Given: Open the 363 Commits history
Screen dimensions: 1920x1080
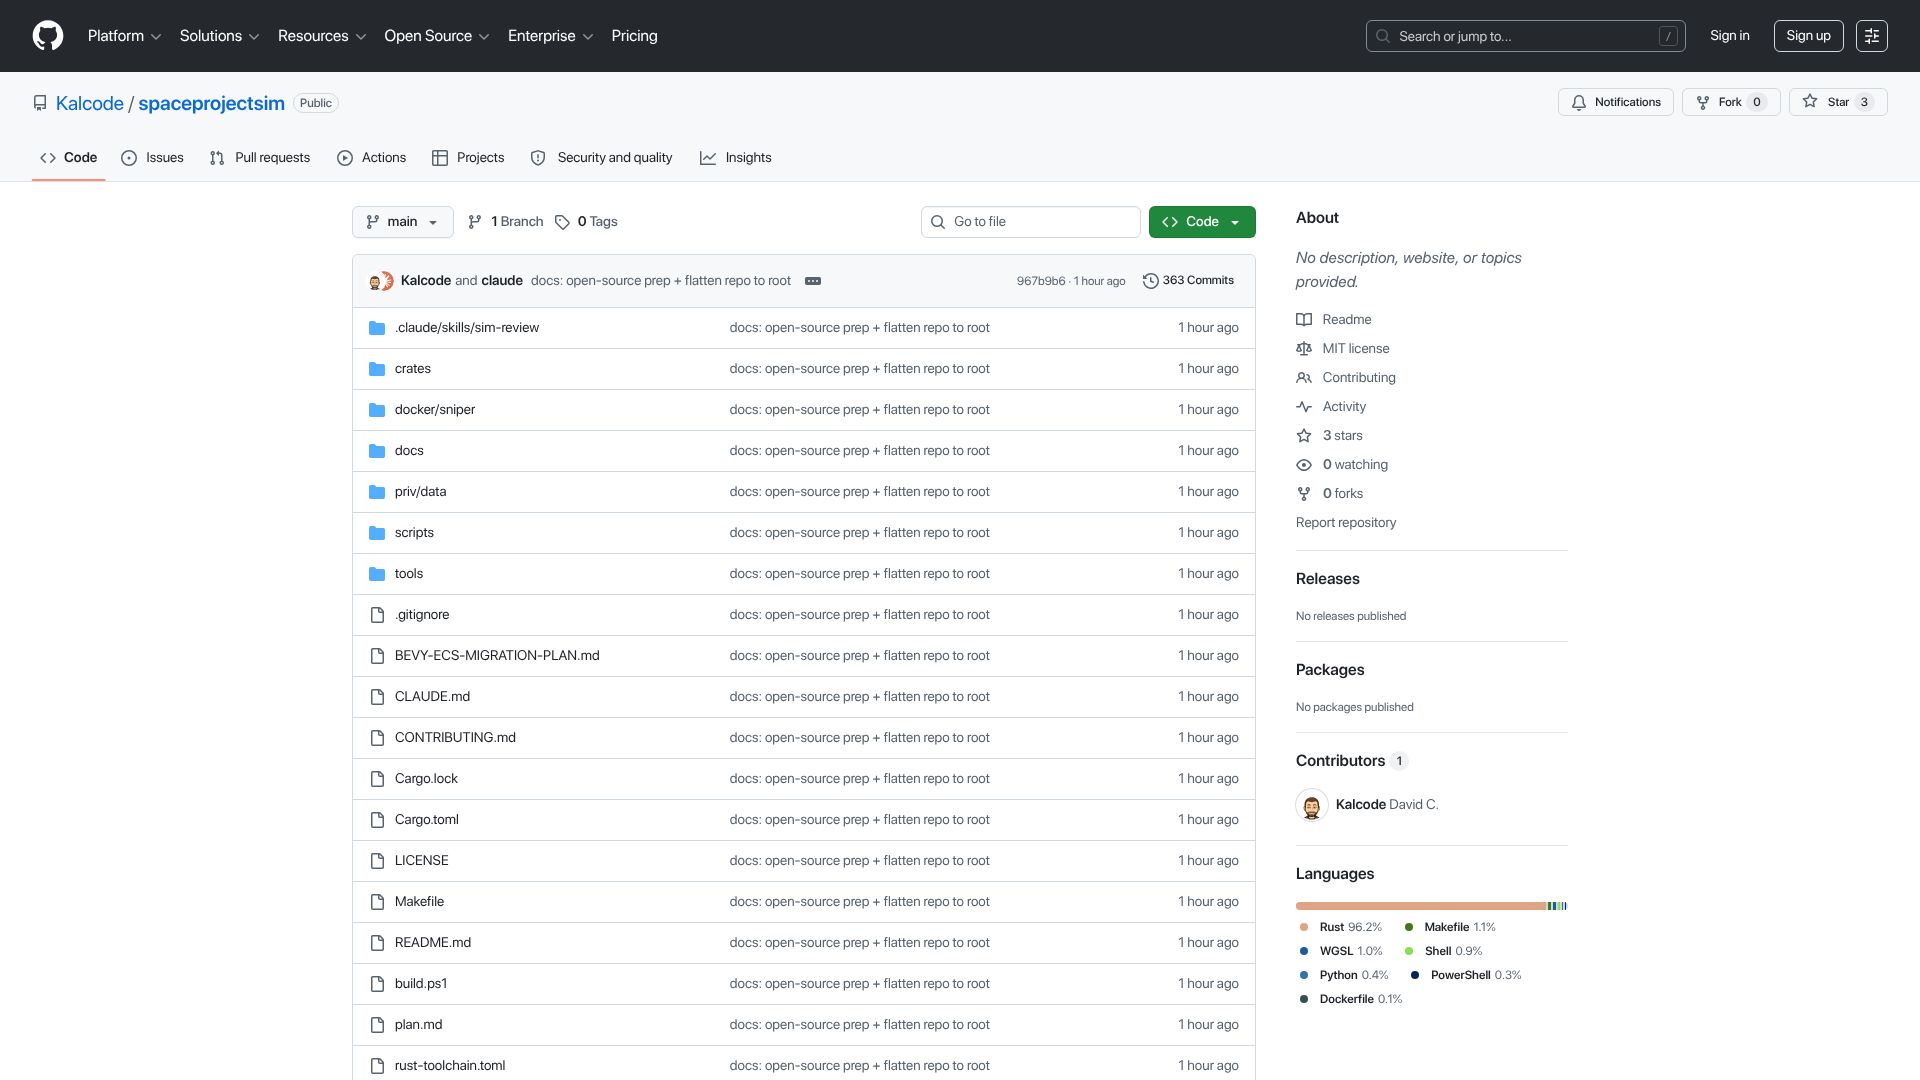Looking at the screenshot, I should (1188, 281).
